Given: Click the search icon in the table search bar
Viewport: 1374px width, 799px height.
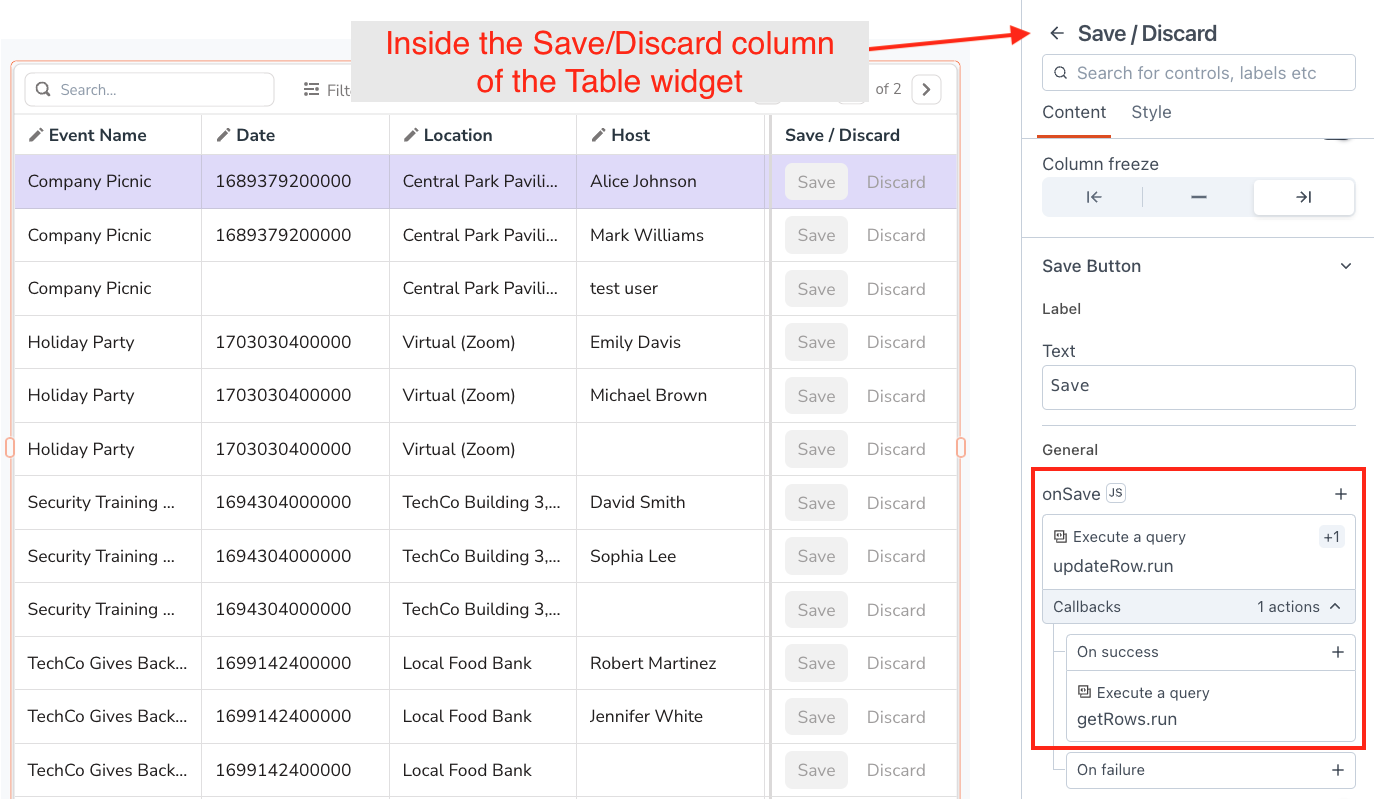Looking at the screenshot, I should 43,89.
